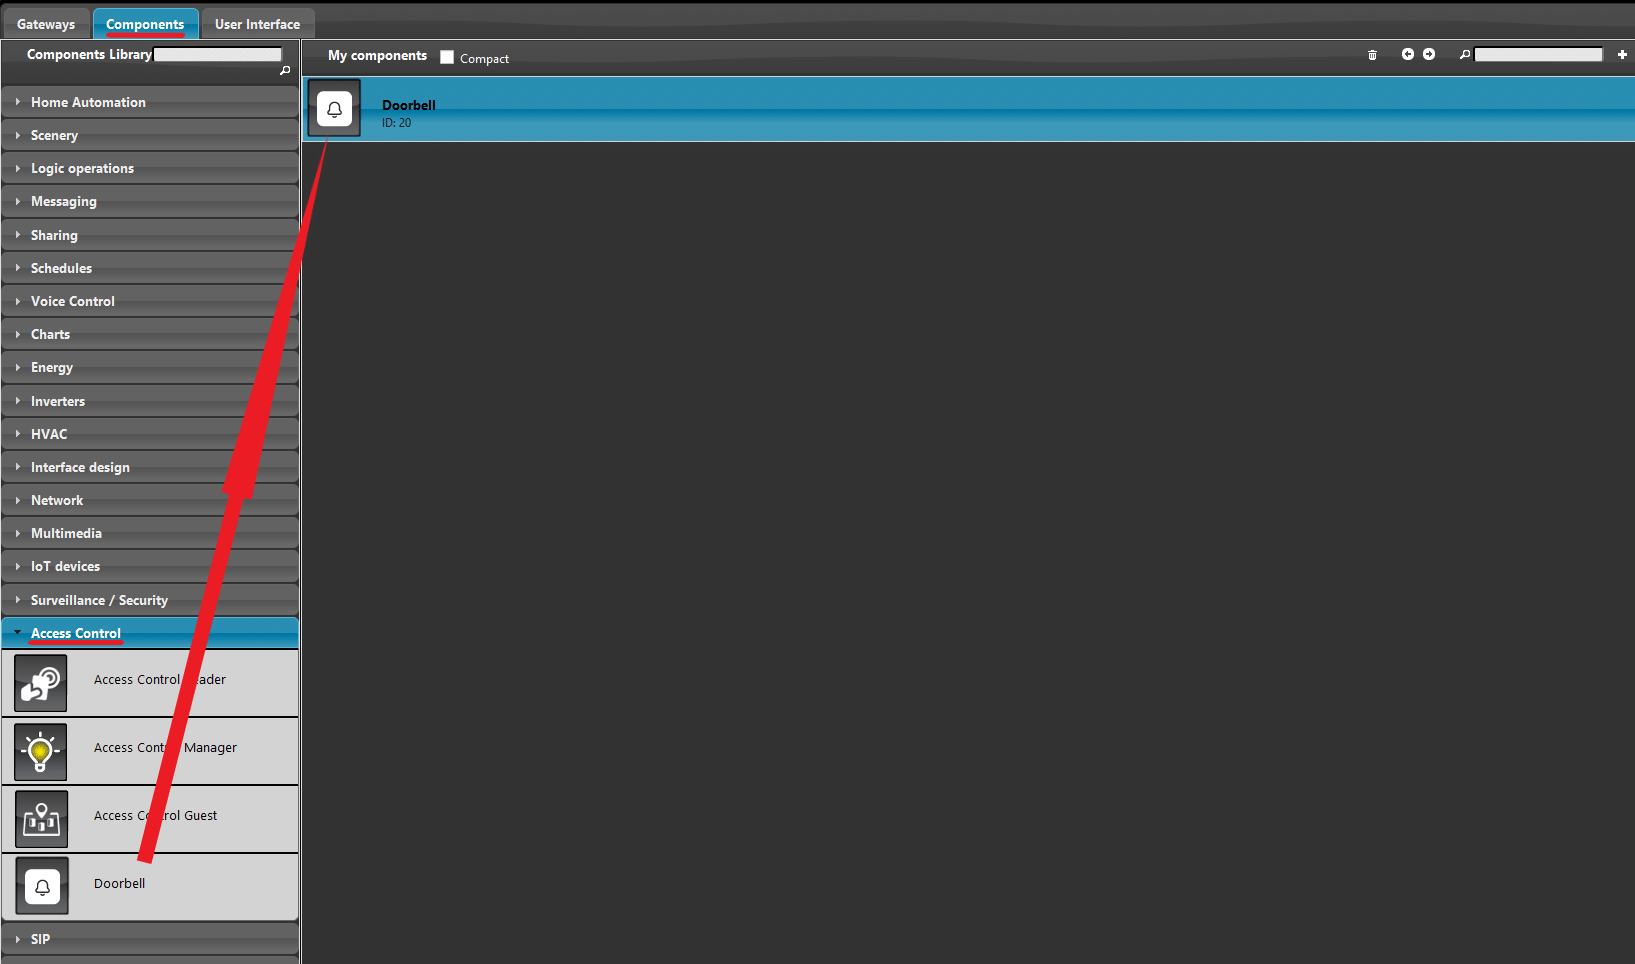This screenshot has width=1635, height=964.
Task: Expand the Interface design category
Action: tap(150, 467)
